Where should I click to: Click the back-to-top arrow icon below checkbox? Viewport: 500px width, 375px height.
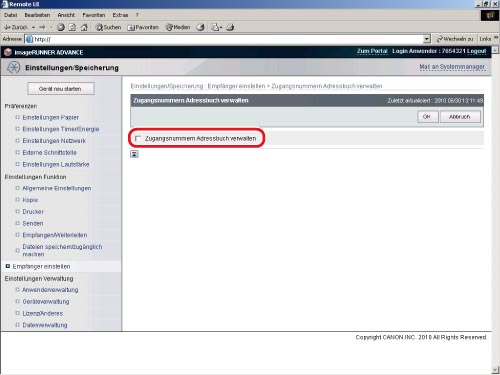pyautogui.click(x=134, y=154)
